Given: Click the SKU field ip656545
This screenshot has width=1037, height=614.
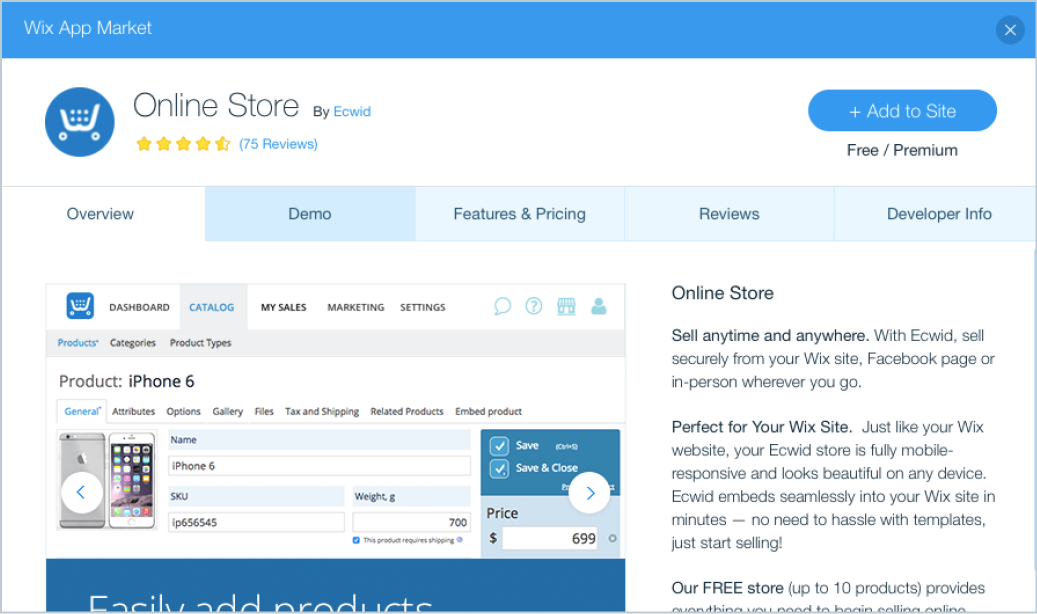Looking at the screenshot, I should [x=257, y=522].
